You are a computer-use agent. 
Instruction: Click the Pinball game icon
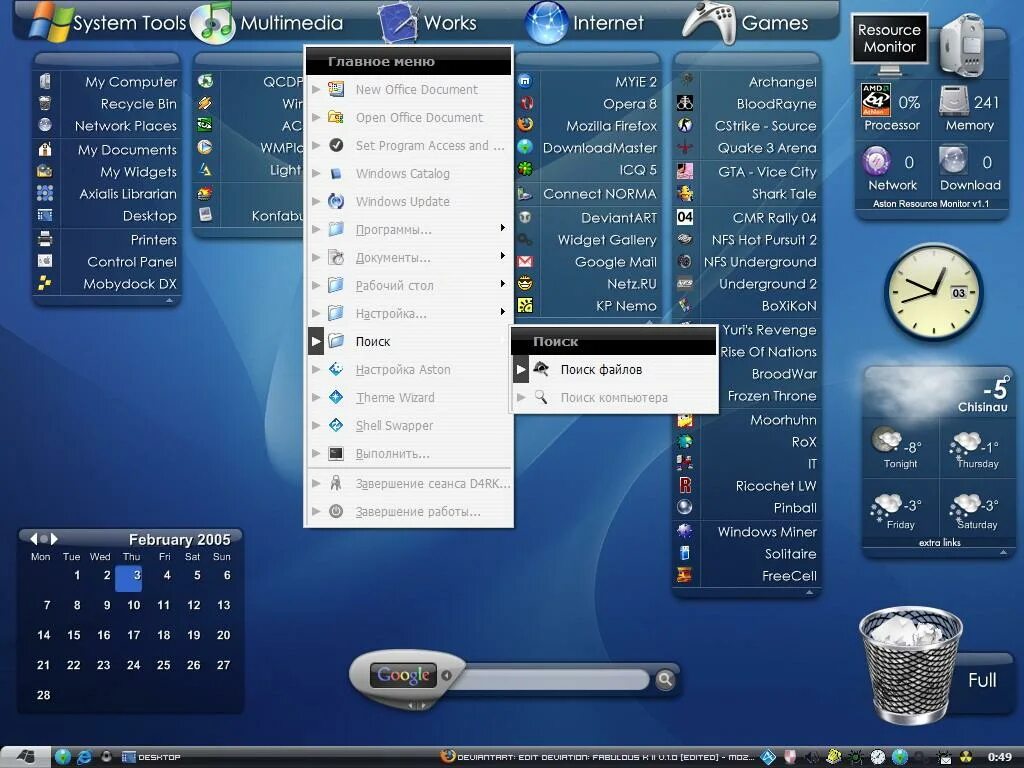pos(685,507)
